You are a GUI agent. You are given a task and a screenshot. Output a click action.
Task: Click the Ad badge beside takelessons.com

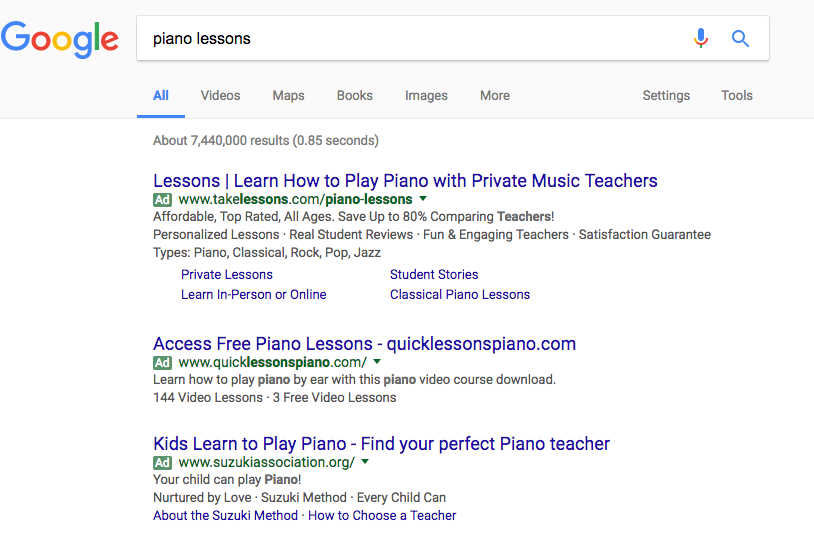(x=162, y=199)
